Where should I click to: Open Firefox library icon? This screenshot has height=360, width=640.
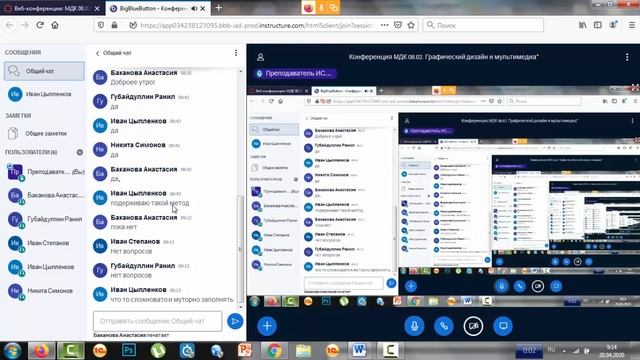point(582,25)
